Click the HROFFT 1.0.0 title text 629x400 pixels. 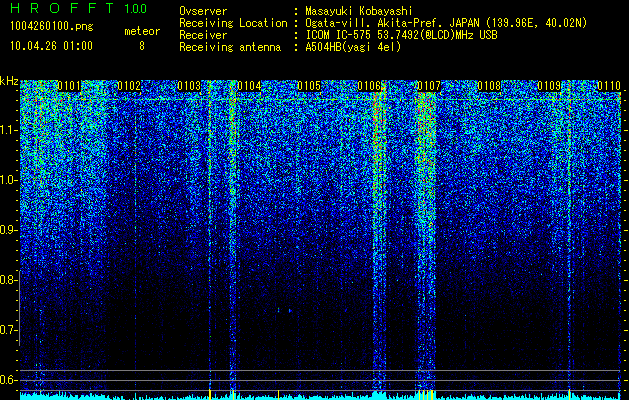[x=79, y=8]
